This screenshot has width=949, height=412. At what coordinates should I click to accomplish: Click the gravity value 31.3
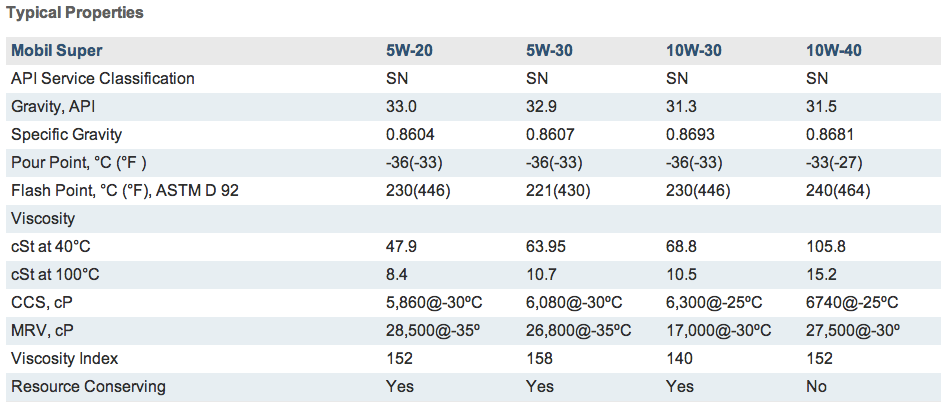[681, 106]
